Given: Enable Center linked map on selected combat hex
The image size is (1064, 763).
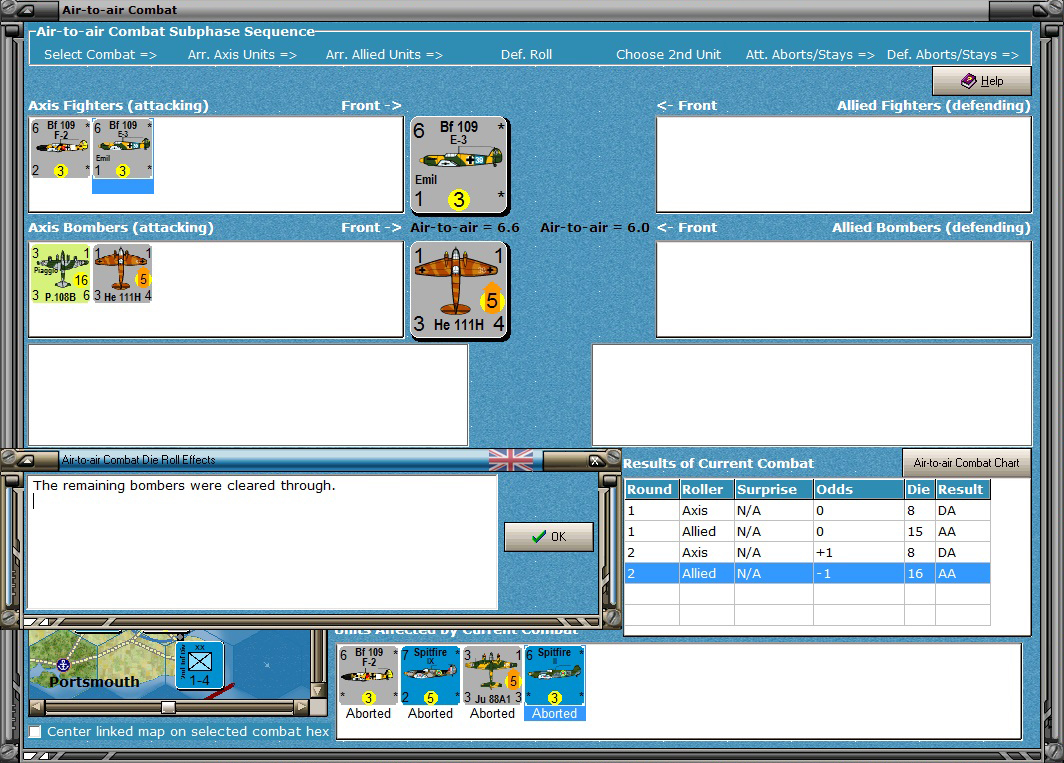Looking at the screenshot, I should (35, 731).
